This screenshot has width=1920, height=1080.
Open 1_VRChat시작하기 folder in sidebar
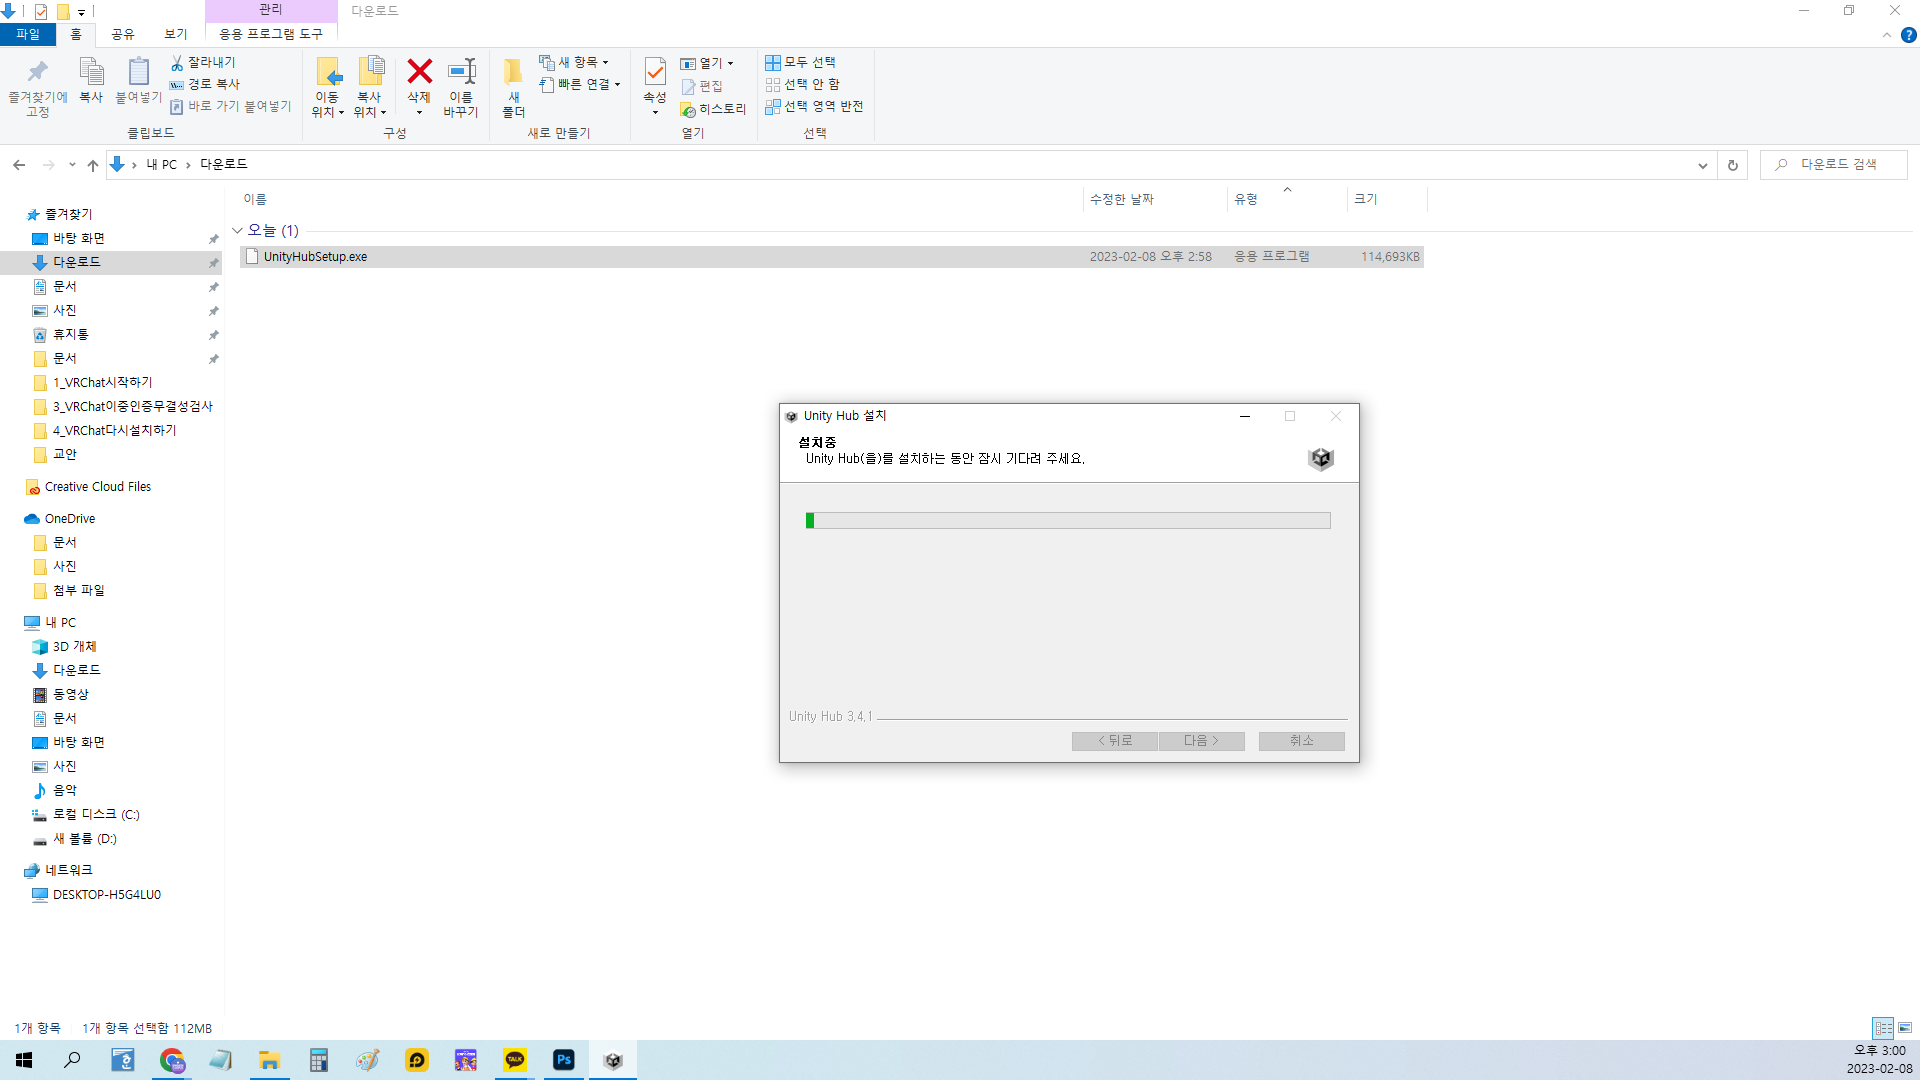pyautogui.click(x=102, y=383)
